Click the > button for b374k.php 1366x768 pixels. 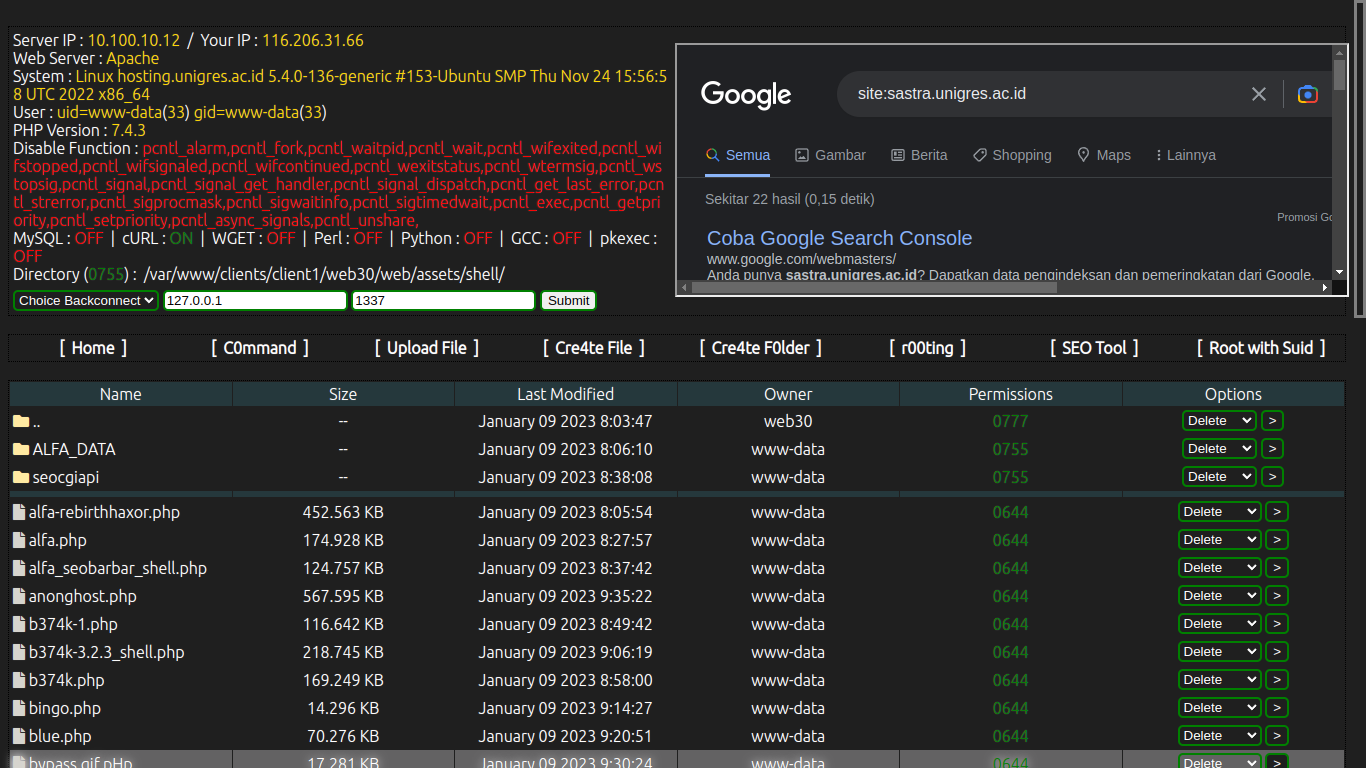tap(1277, 680)
